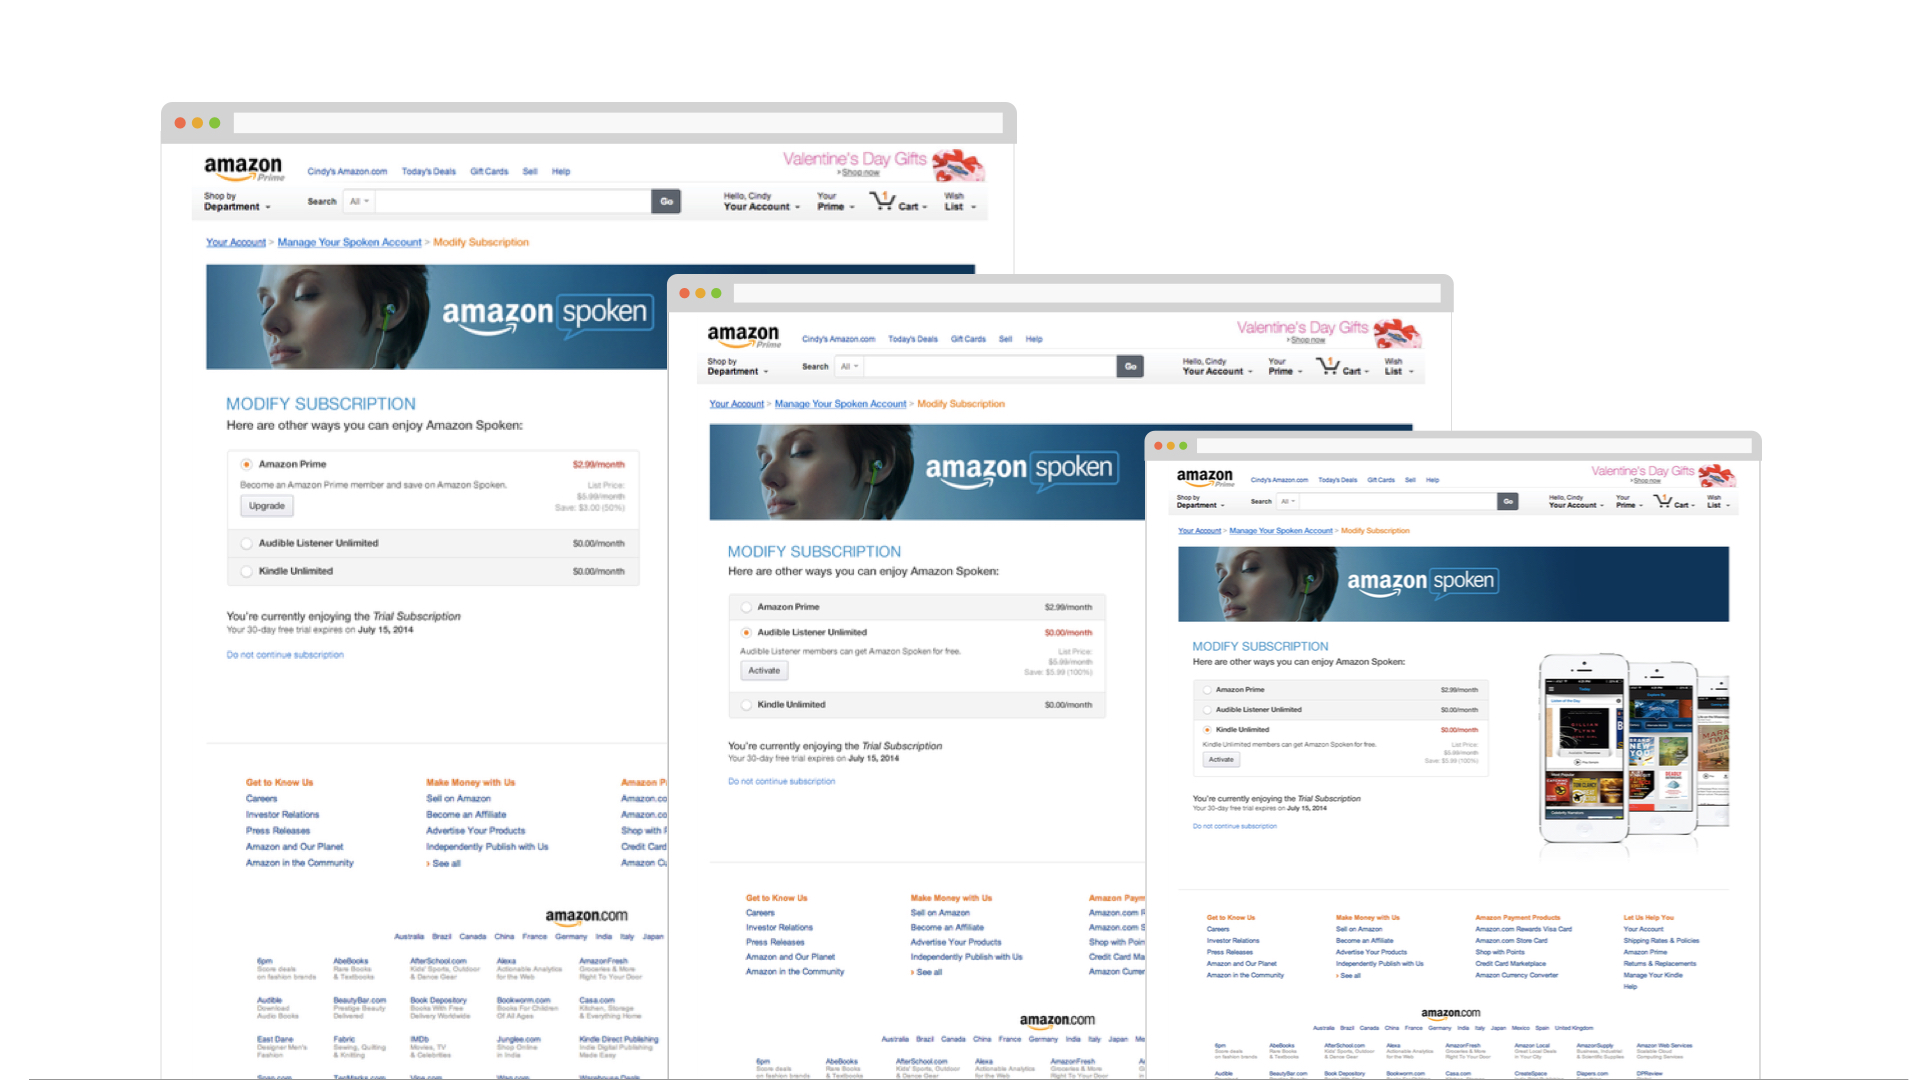The height and width of the screenshot is (1080, 1920).
Task: Follow Your Account breadcrumb in the middle window
Action: pyautogui.click(x=736, y=404)
